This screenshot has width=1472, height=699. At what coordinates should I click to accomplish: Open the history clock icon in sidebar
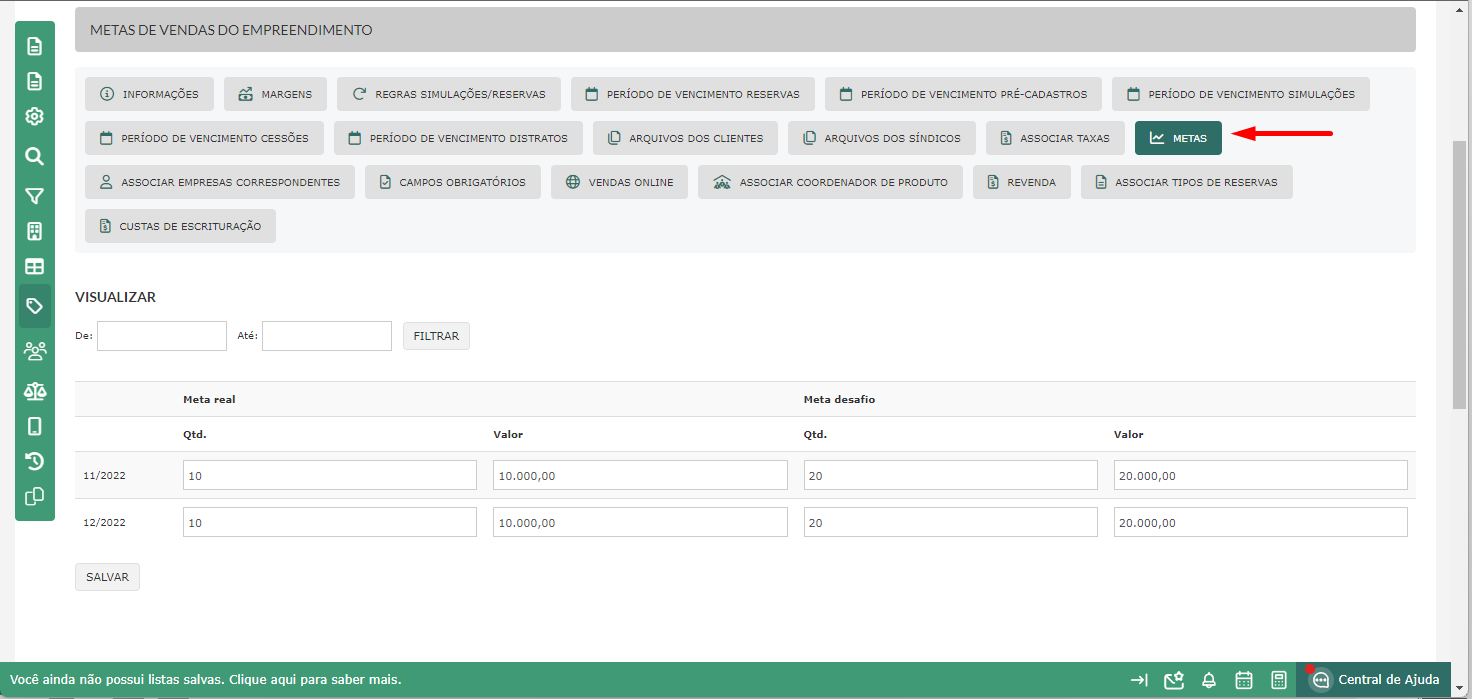tap(35, 461)
